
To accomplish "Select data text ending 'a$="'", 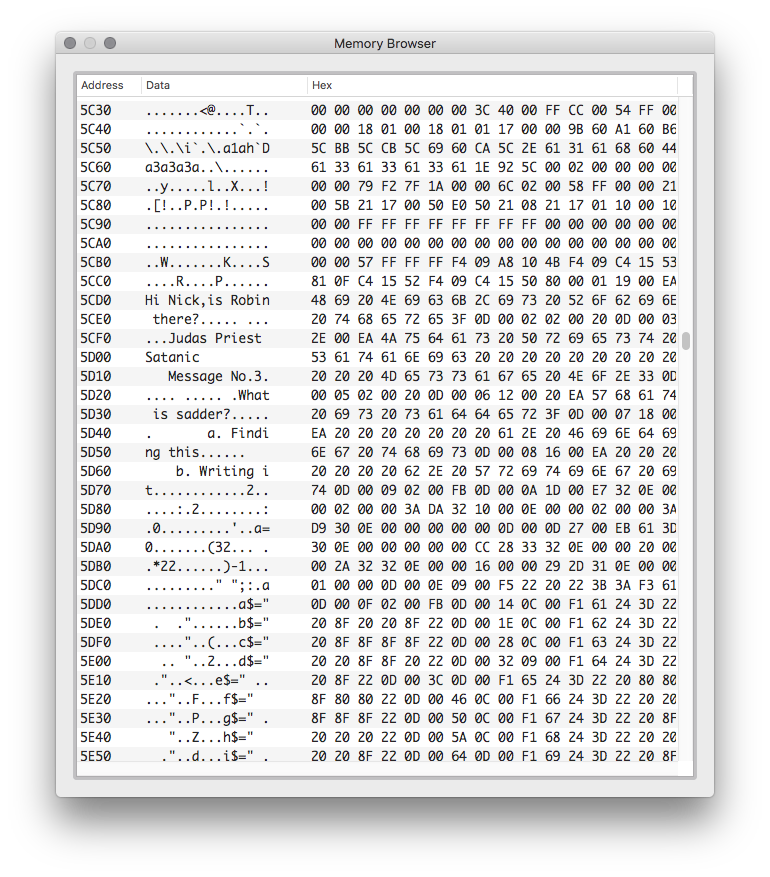I will click(207, 605).
